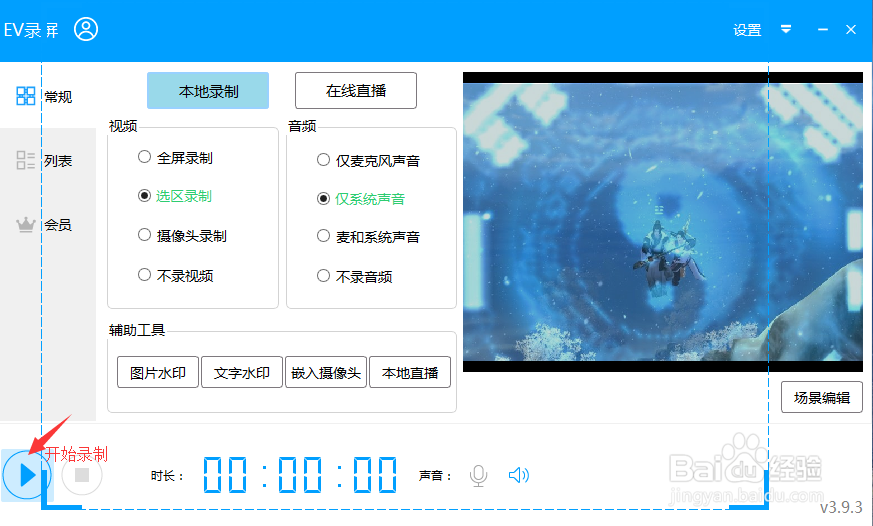The width and height of the screenshot is (873, 526).
Task: Click the 本地直播 button
Action: tap(410, 372)
